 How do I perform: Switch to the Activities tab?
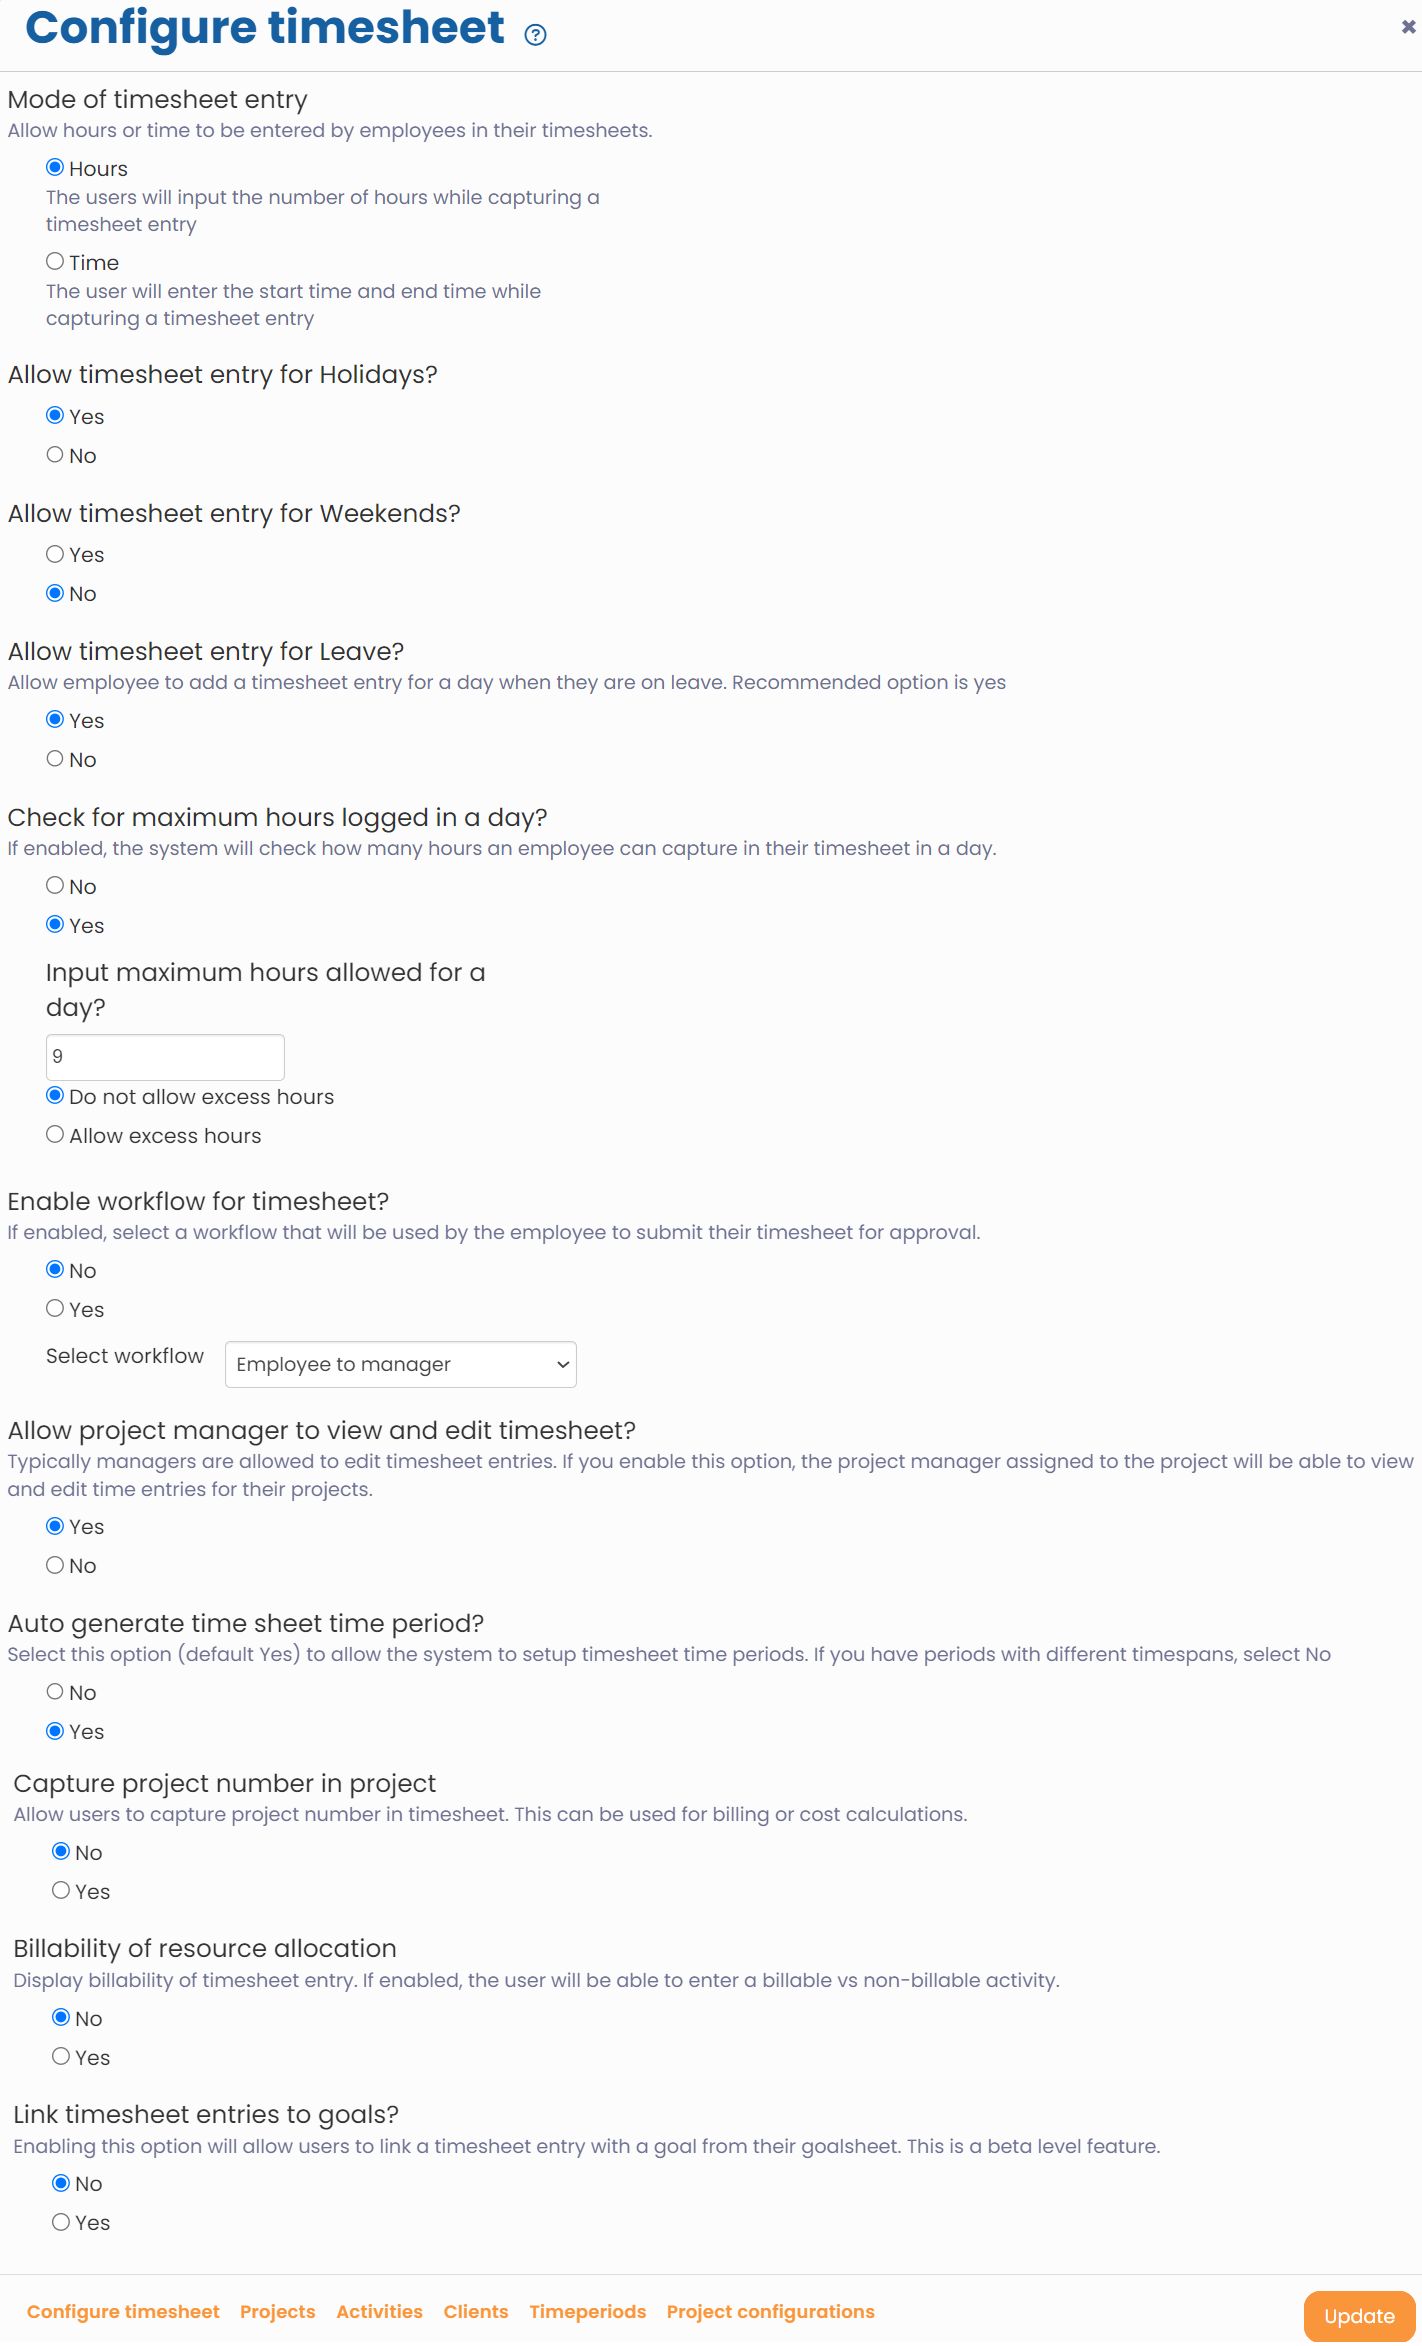click(x=379, y=2312)
